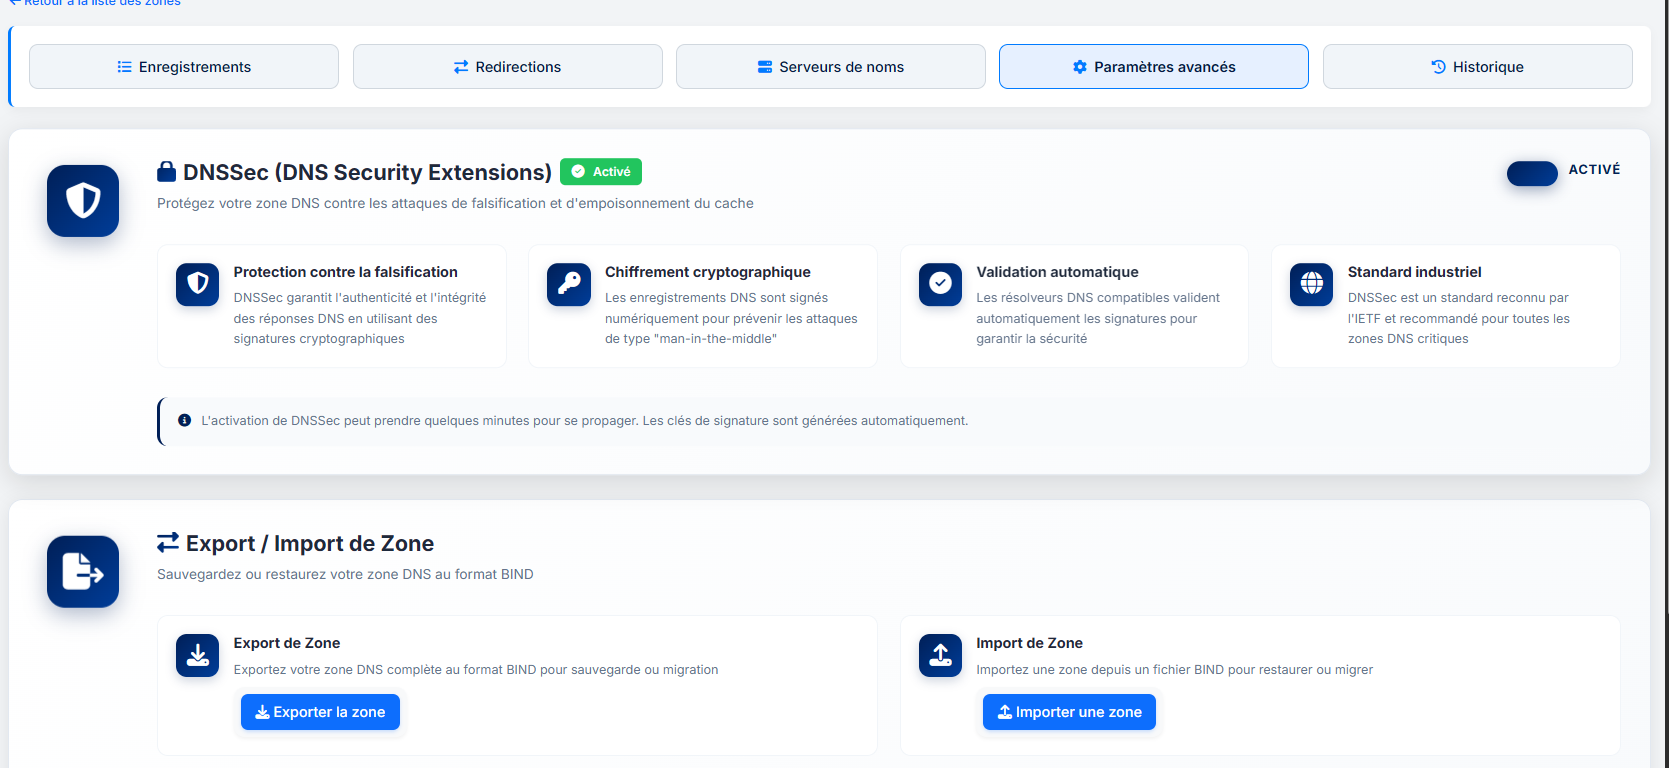Viewport: 1669px width, 768px height.
Task: Disable the DNSSec toggle switch
Action: (1531, 173)
